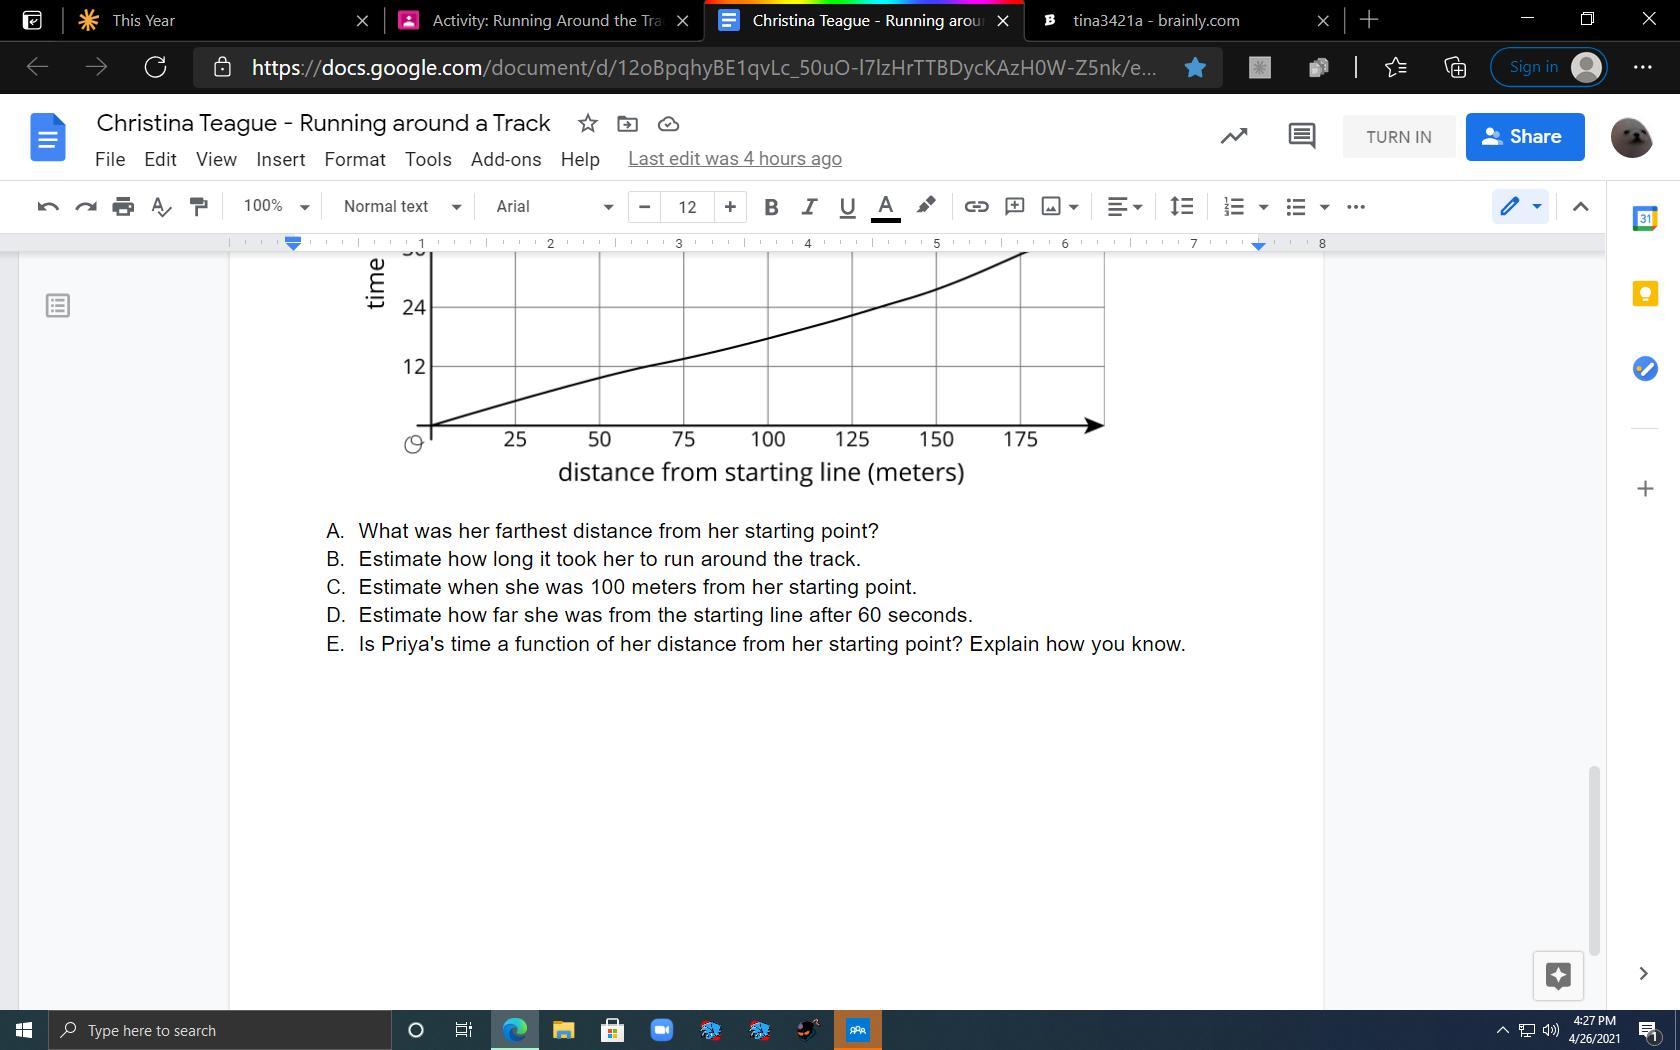Show more toolbar options ellipsis
This screenshot has height=1050, width=1680.
tap(1356, 206)
